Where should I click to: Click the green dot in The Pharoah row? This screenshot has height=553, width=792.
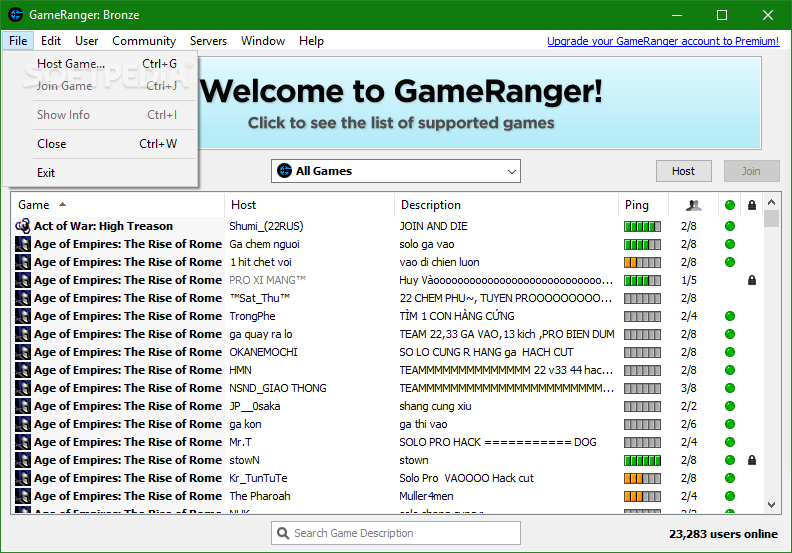pos(729,496)
